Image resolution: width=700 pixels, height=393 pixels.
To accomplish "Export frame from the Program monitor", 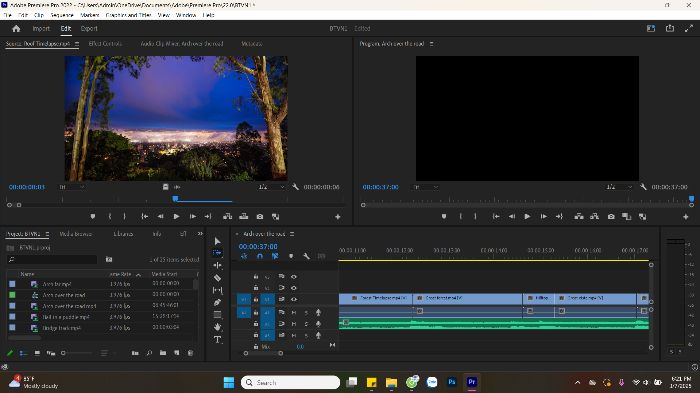I will point(611,217).
